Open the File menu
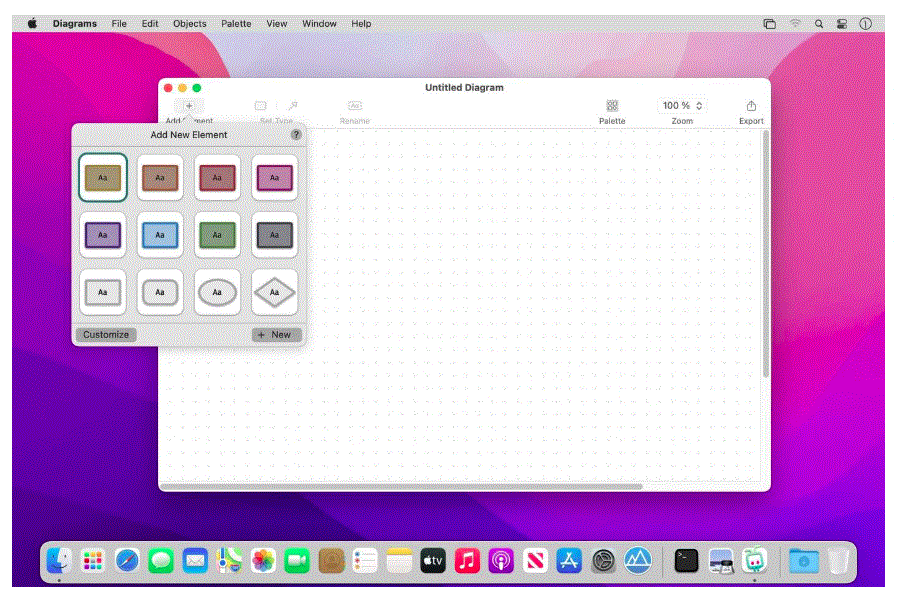The width and height of the screenshot is (898, 599). 119,23
